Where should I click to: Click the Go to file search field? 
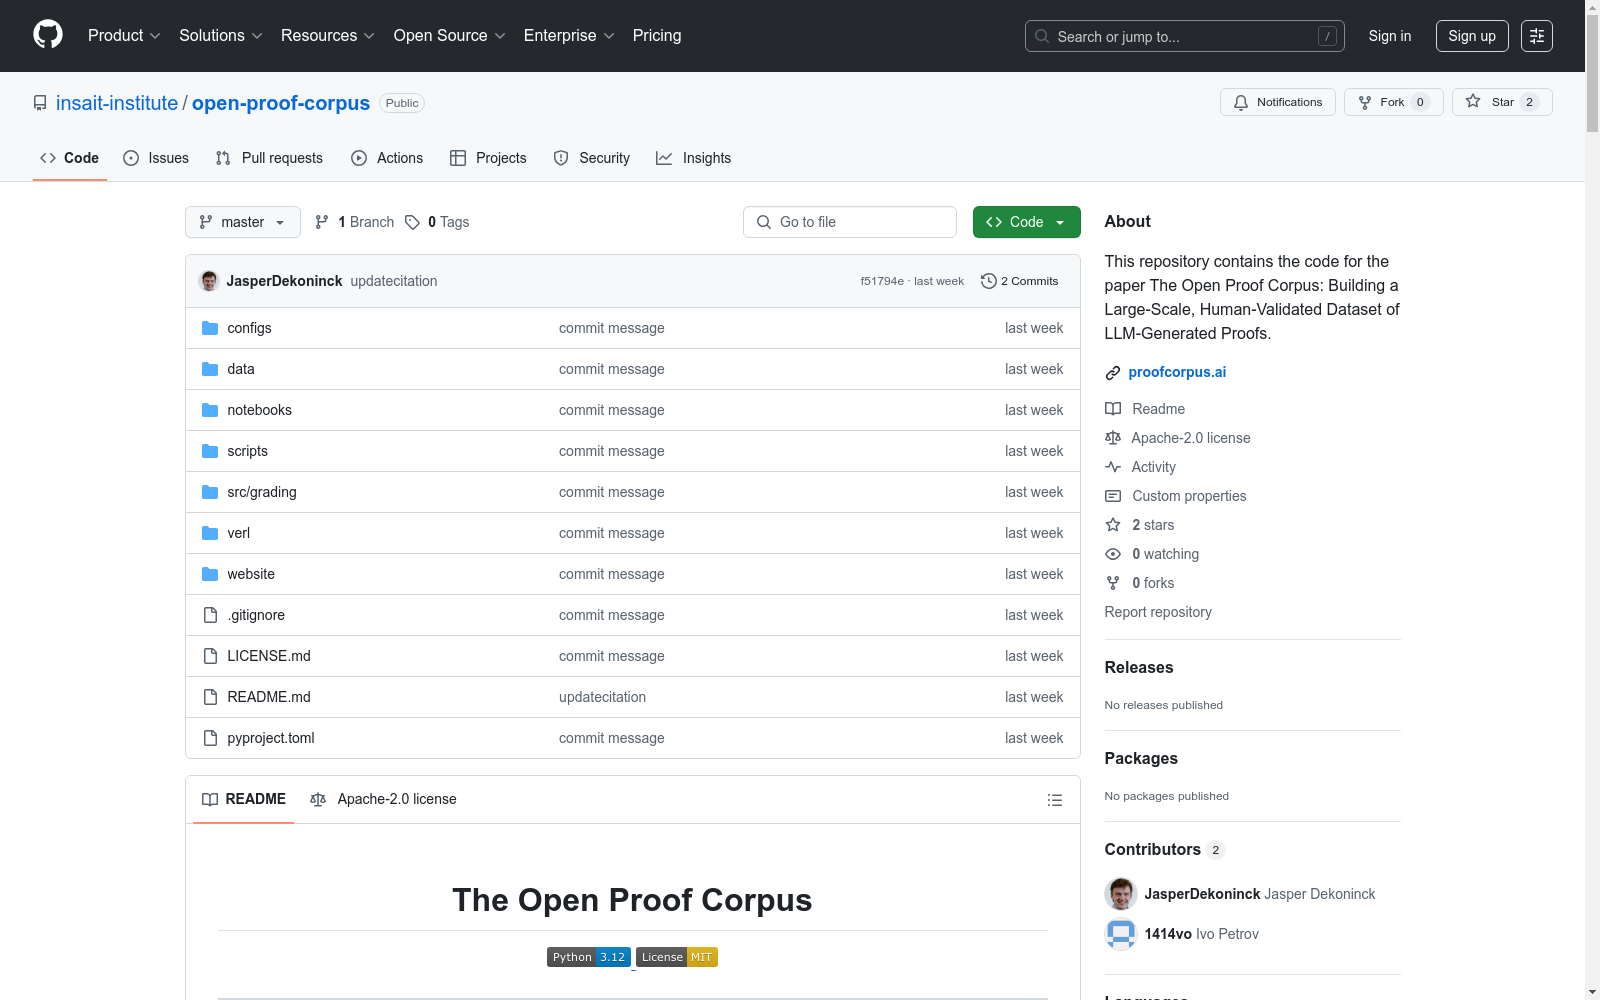coord(850,222)
